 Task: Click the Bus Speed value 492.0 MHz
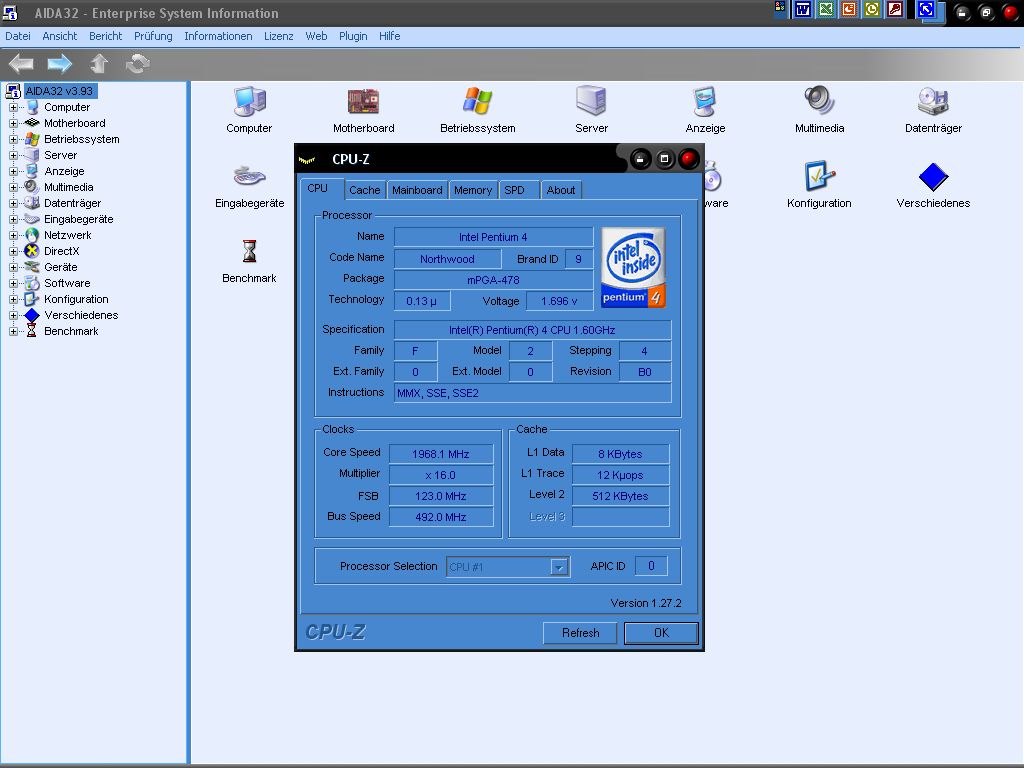441,517
